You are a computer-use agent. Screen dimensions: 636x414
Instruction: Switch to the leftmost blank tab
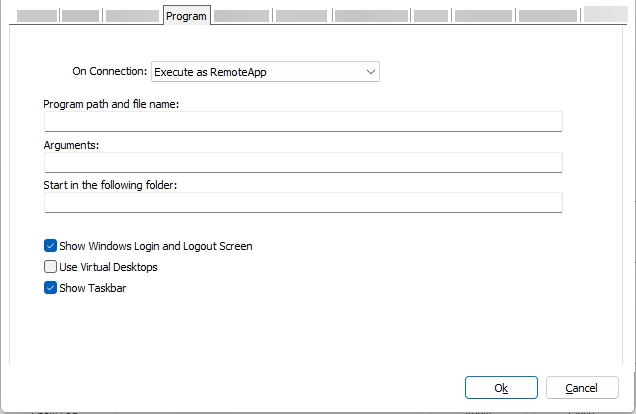[x=38, y=16]
